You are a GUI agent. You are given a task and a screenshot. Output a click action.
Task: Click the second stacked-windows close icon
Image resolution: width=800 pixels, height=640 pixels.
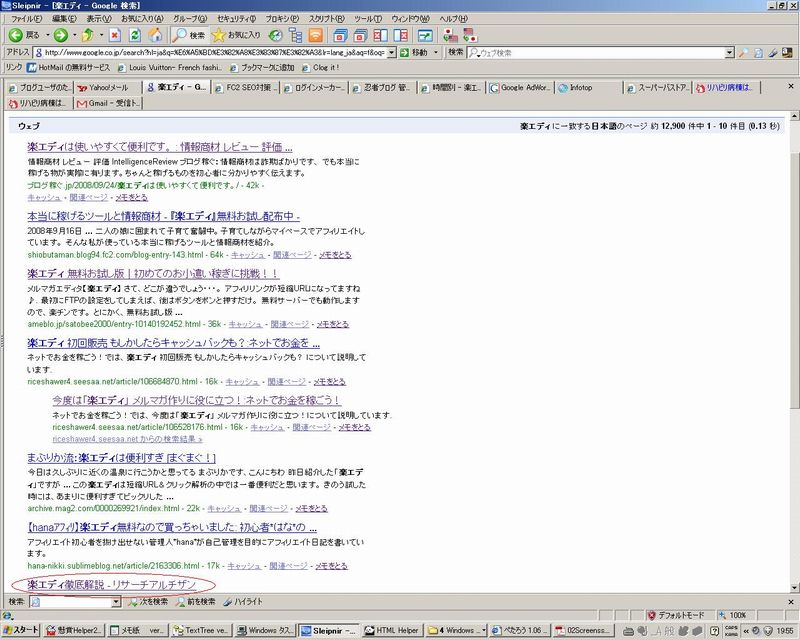coord(360,35)
